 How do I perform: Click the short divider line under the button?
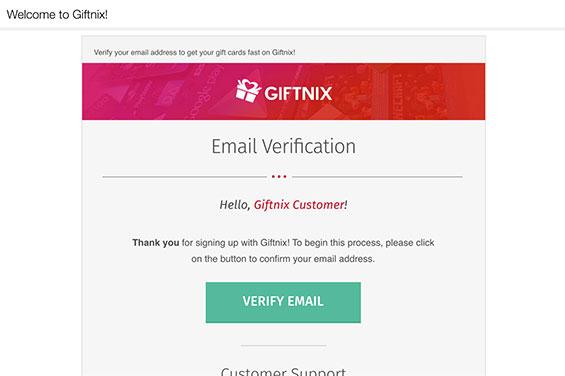point(283,345)
